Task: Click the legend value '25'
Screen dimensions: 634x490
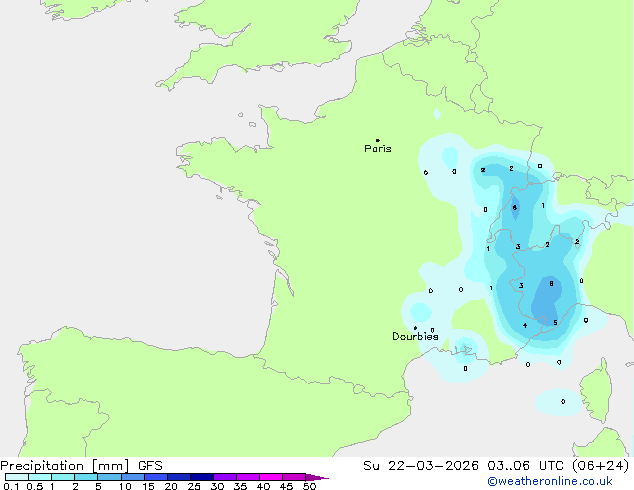Action: [x=194, y=486]
